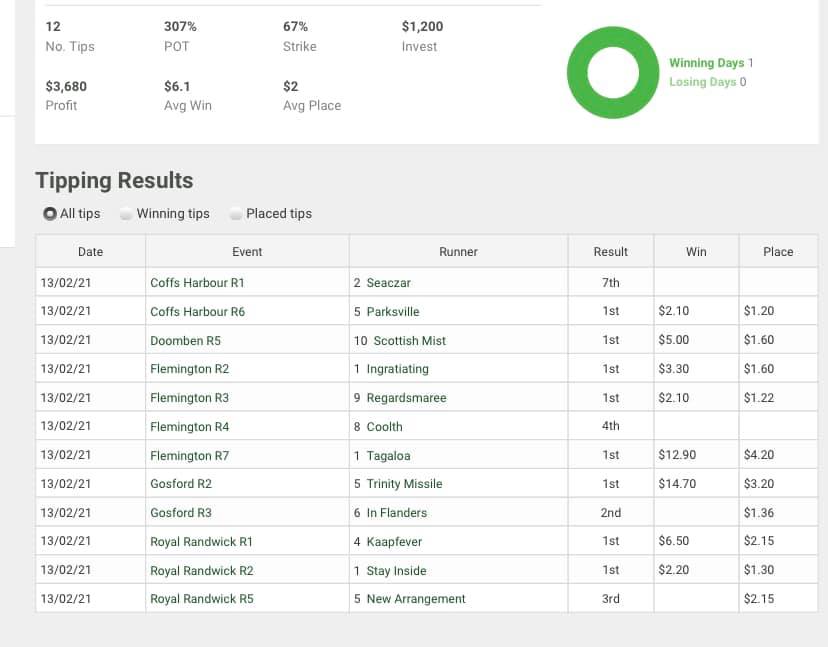Viewport: 828px width, 647px height.
Task: Click the $2 Avg Place value
Action: pos(290,86)
